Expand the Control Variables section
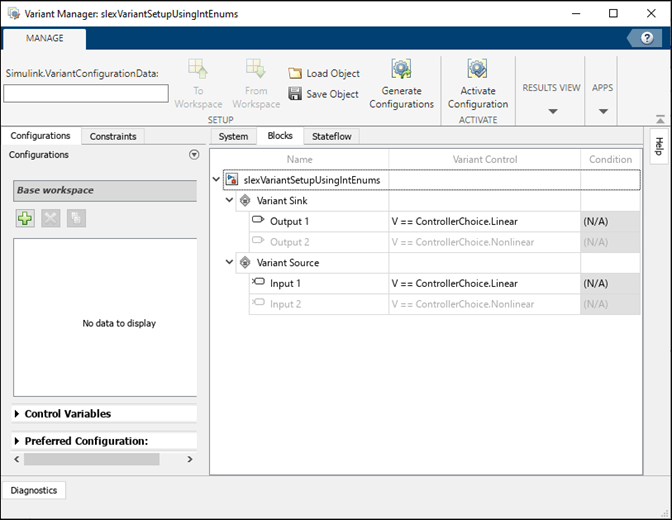 18,414
